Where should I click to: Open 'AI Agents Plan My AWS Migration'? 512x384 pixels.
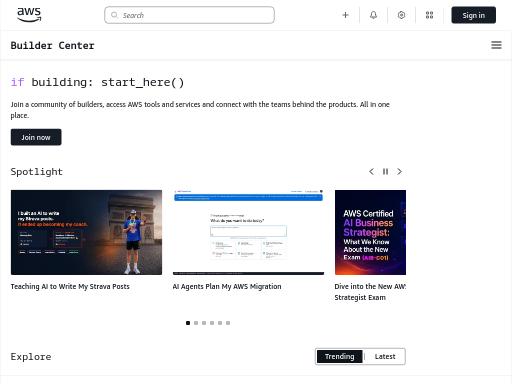[227, 286]
